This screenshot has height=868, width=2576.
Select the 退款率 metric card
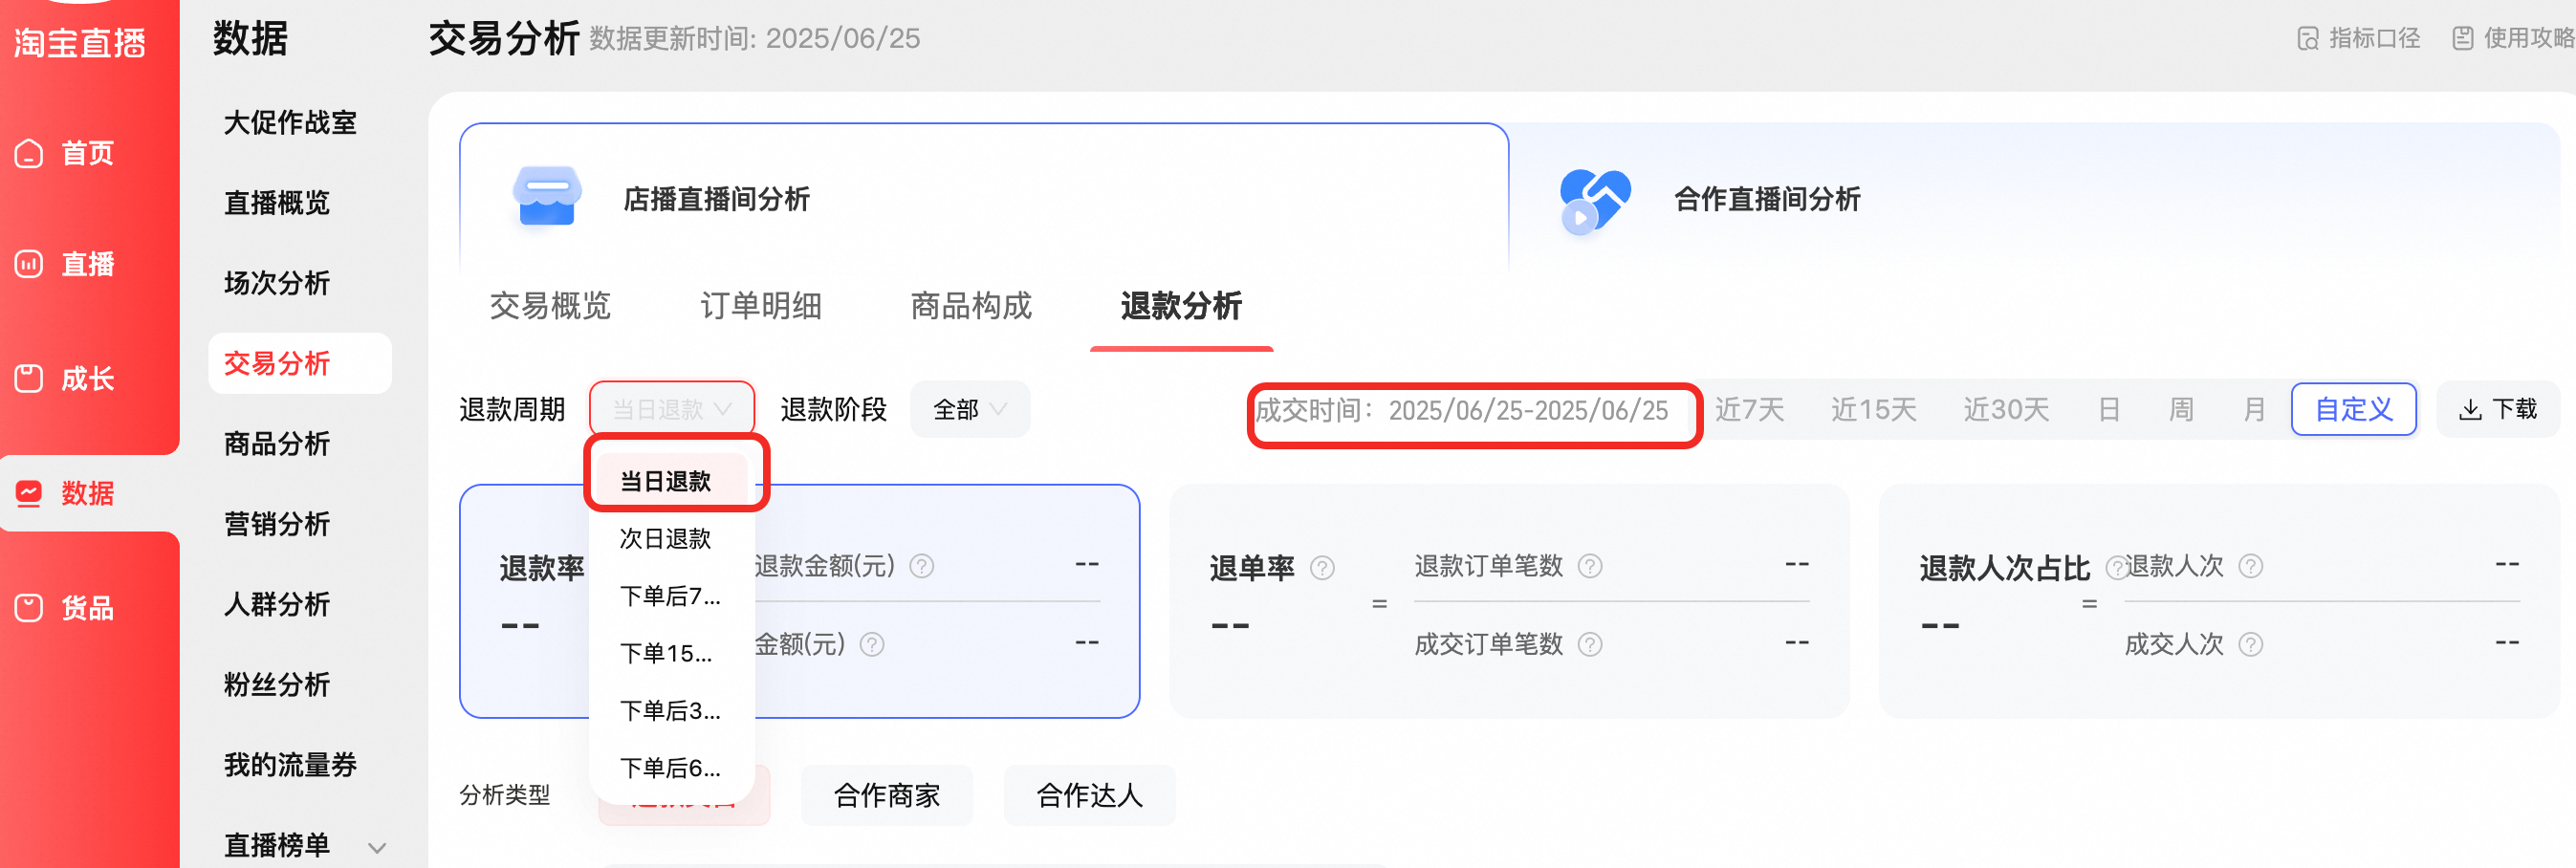point(799,601)
